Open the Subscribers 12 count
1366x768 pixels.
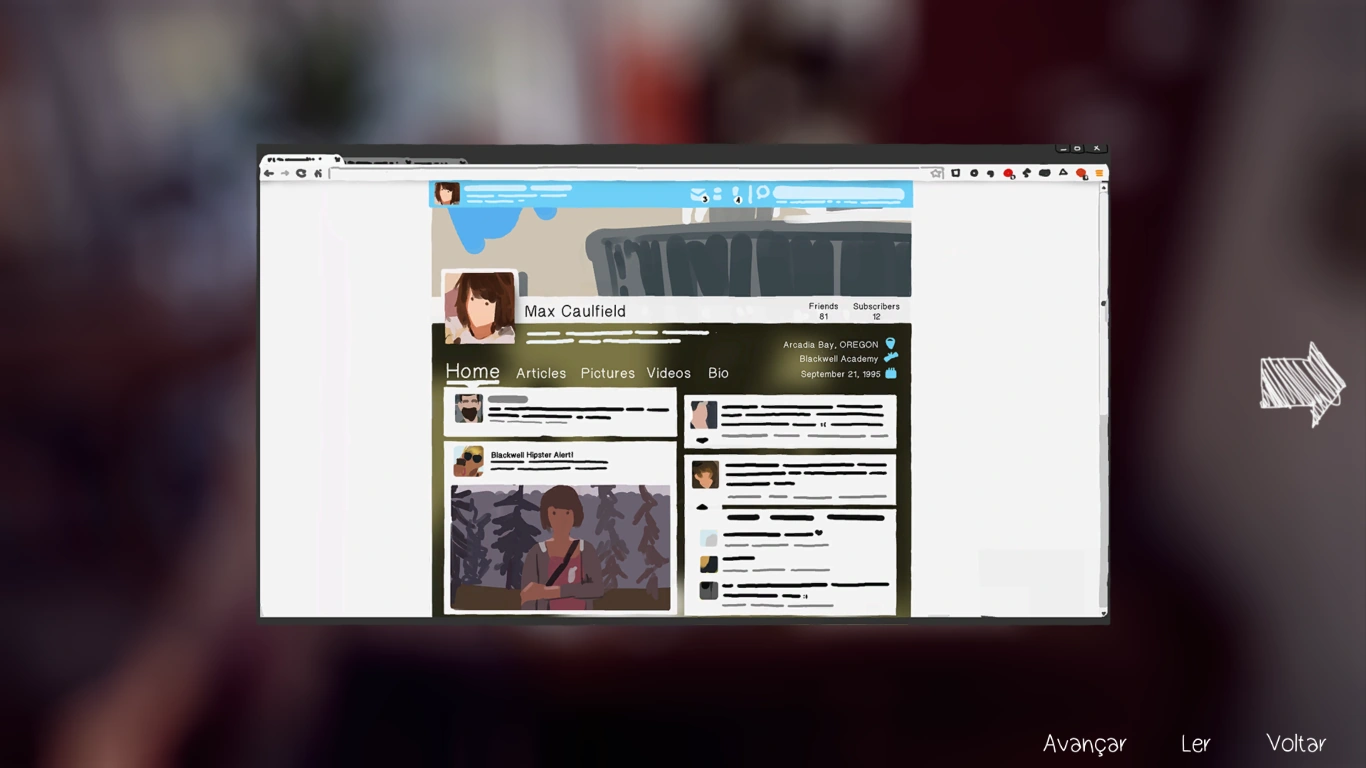[x=876, y=311]
